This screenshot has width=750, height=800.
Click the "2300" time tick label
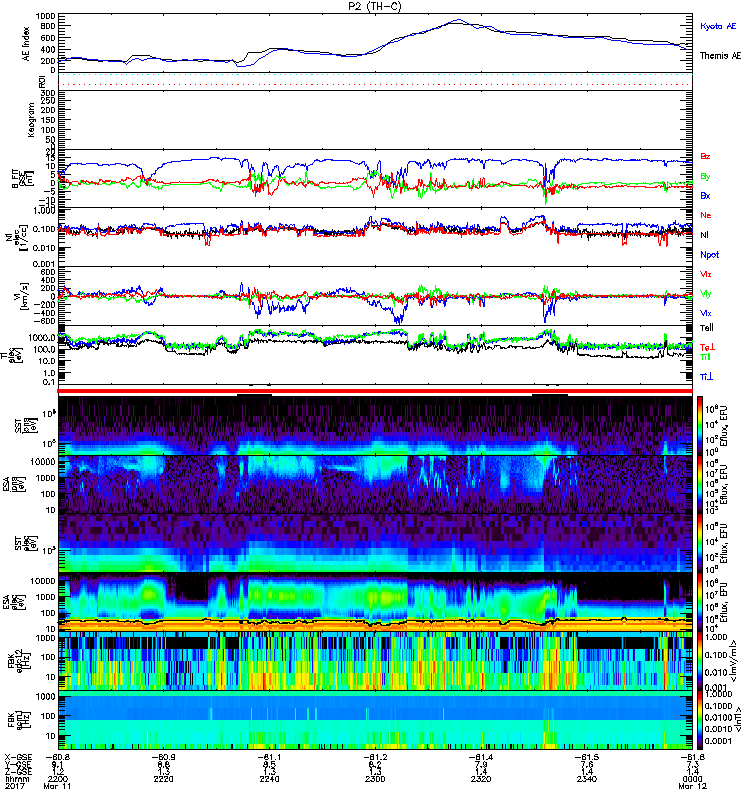(375, 780)
